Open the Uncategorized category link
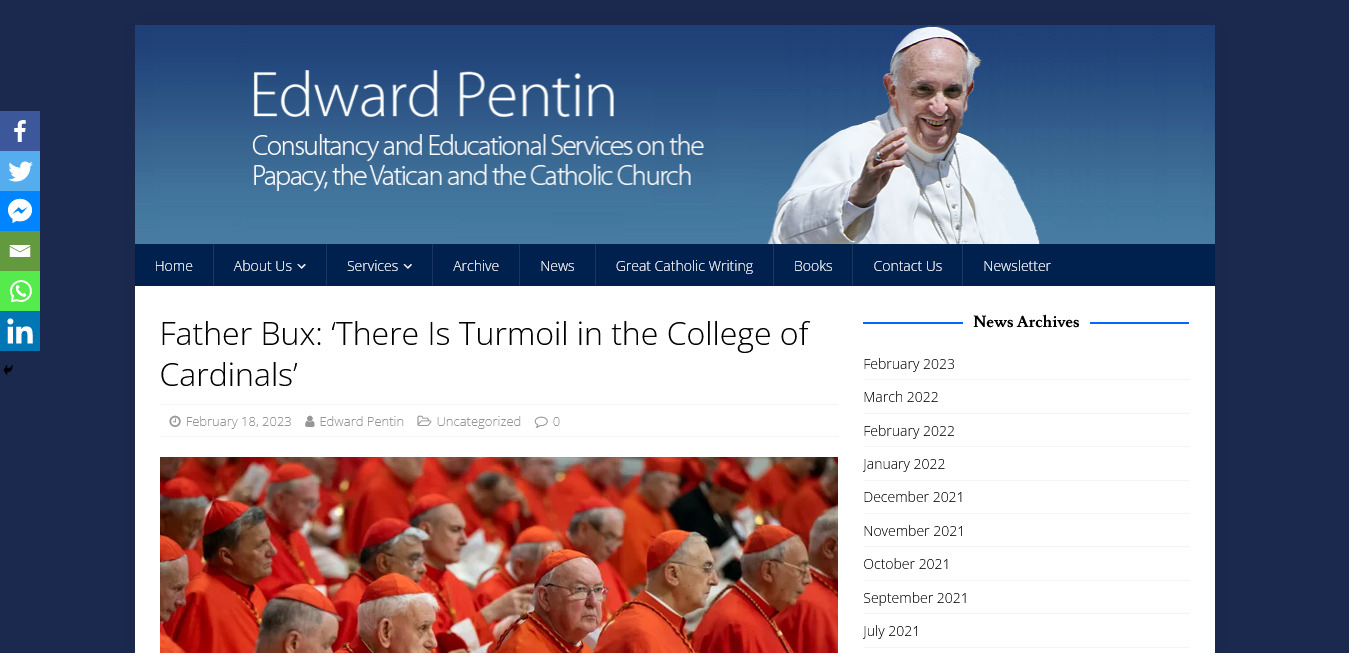 478,422
